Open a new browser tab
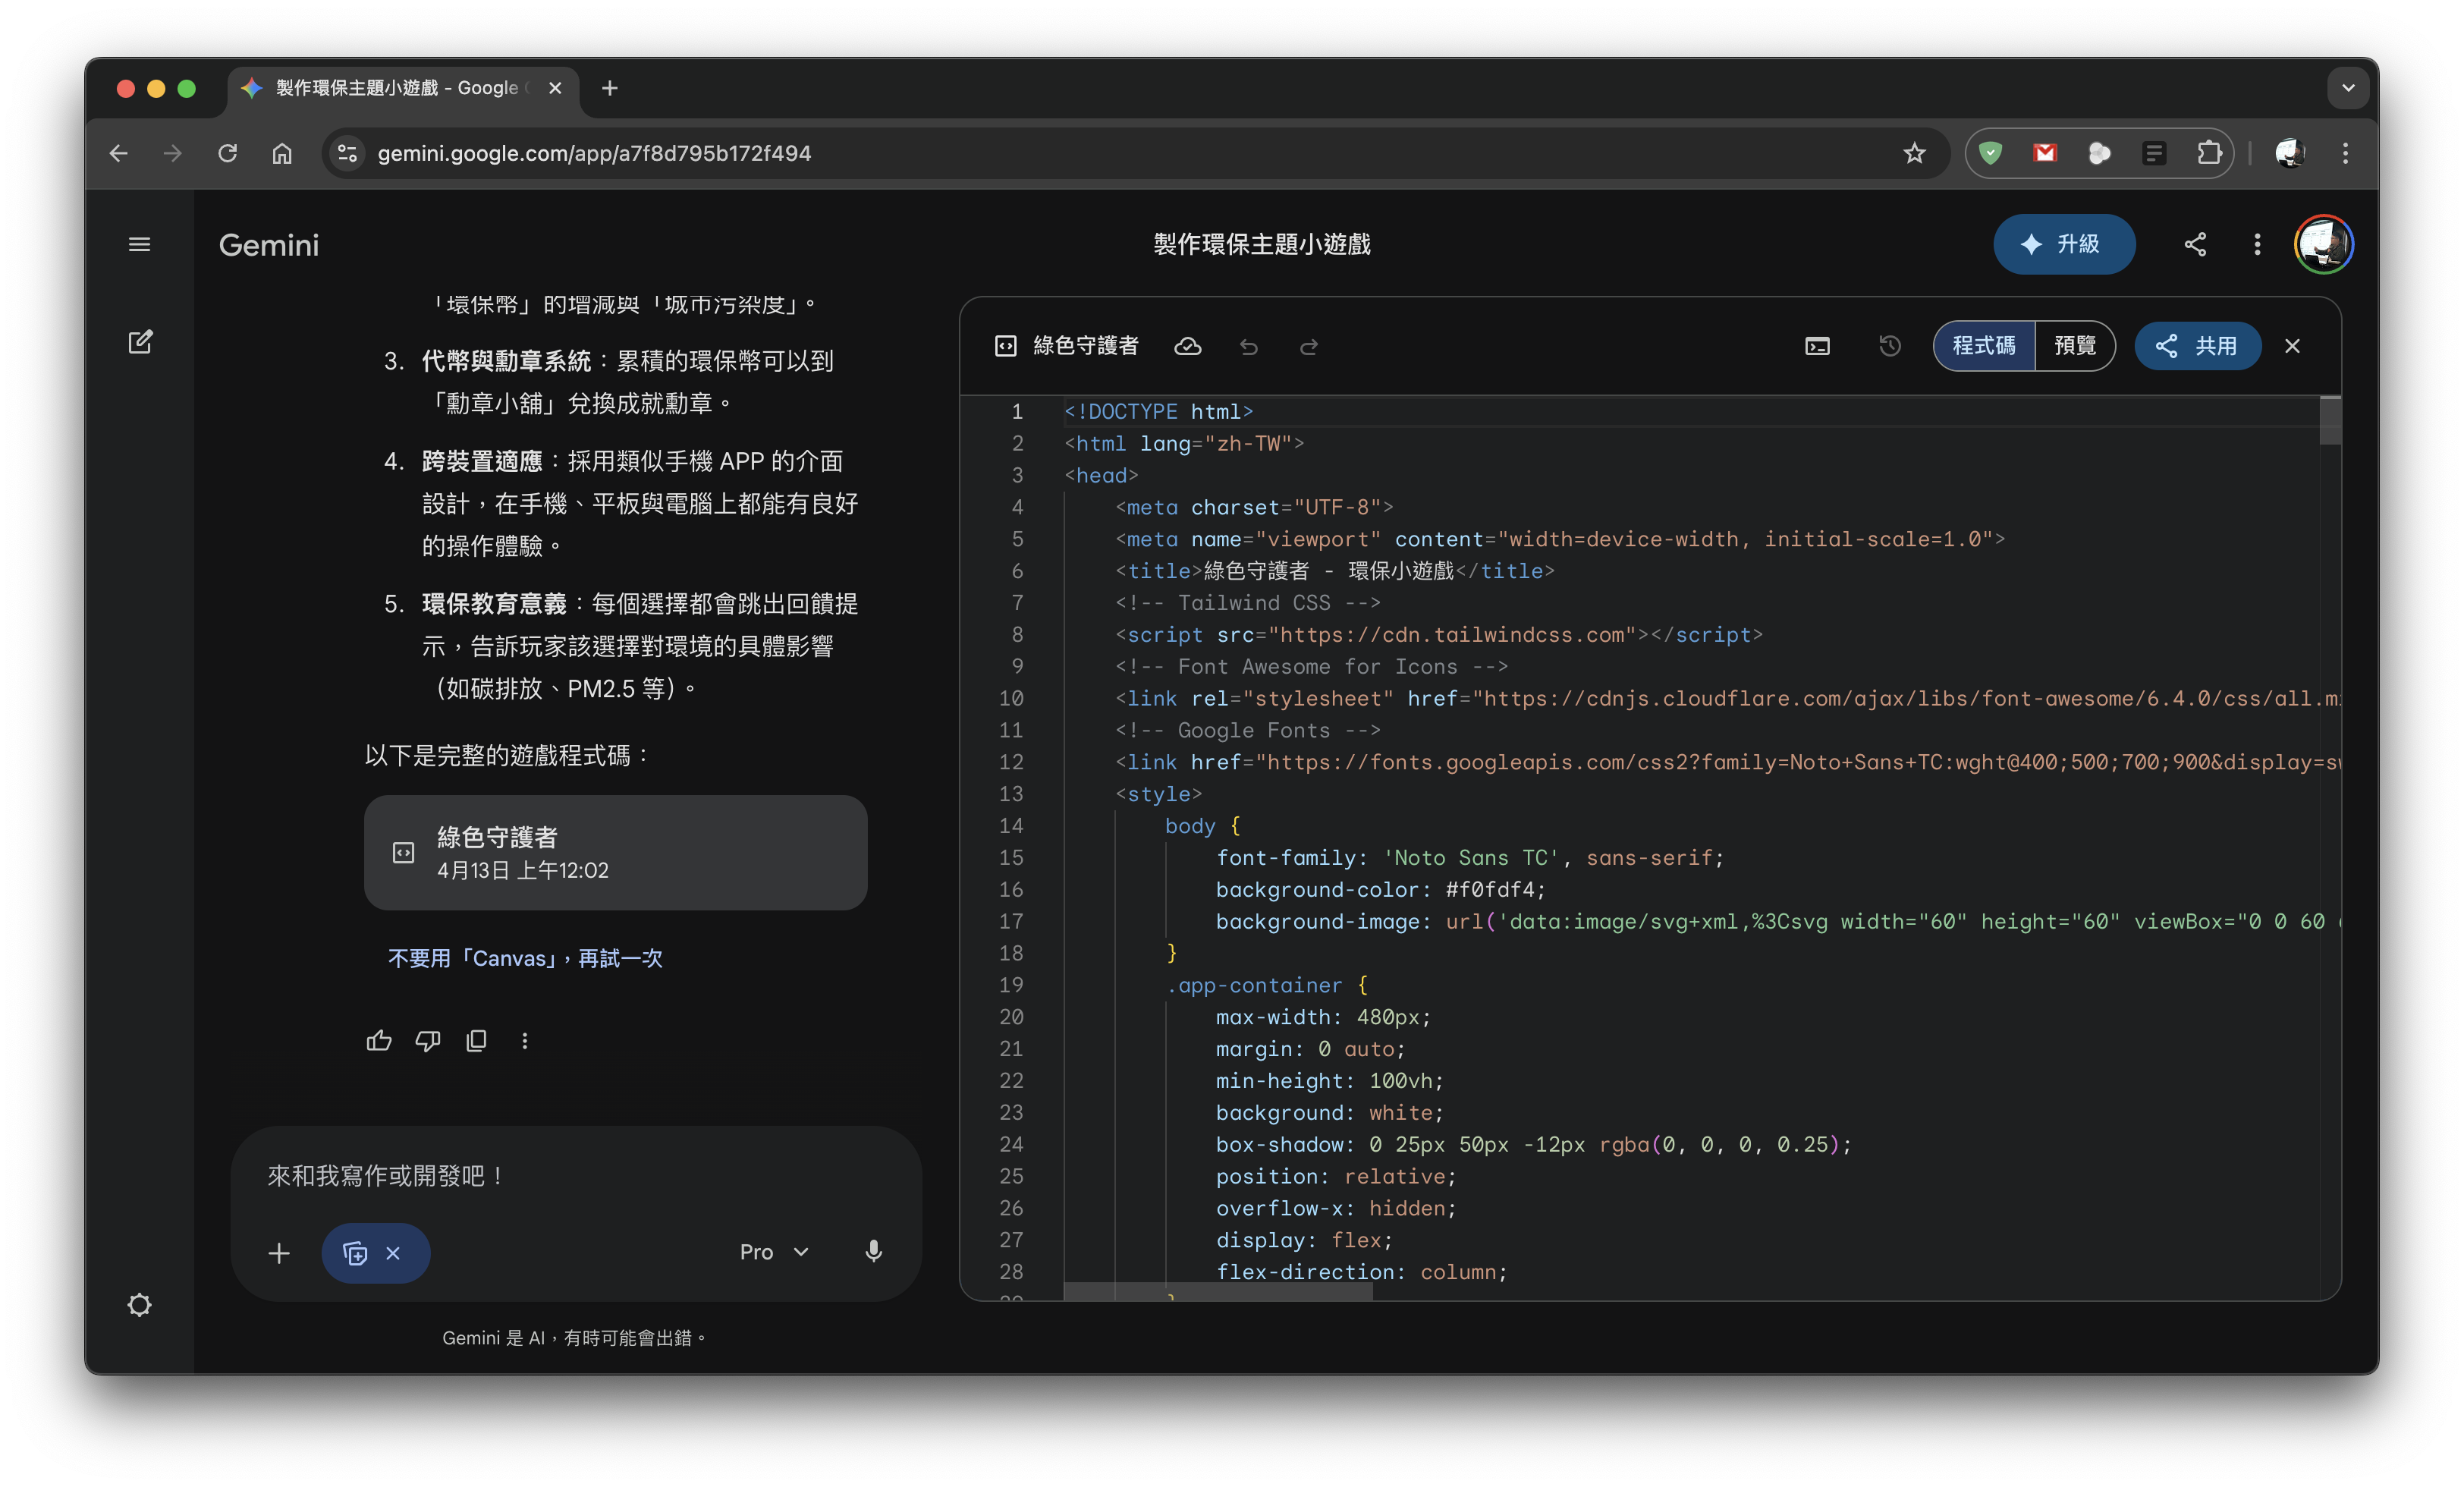 [x=609, y=88]
